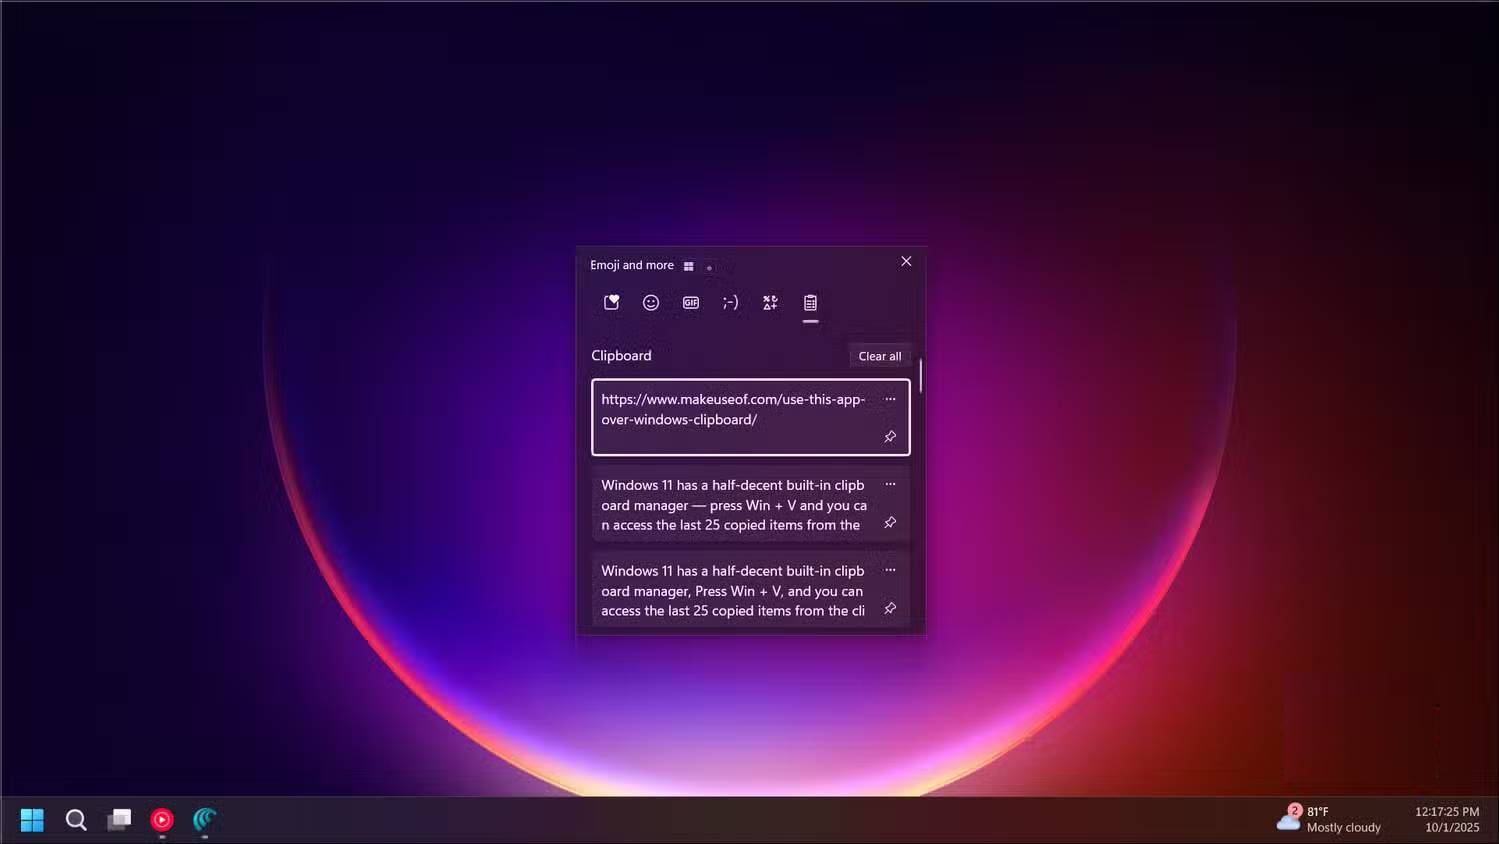Open the teal swirl taskbar app
Viewport: 1499px width, 844px height.
(205, 820)
